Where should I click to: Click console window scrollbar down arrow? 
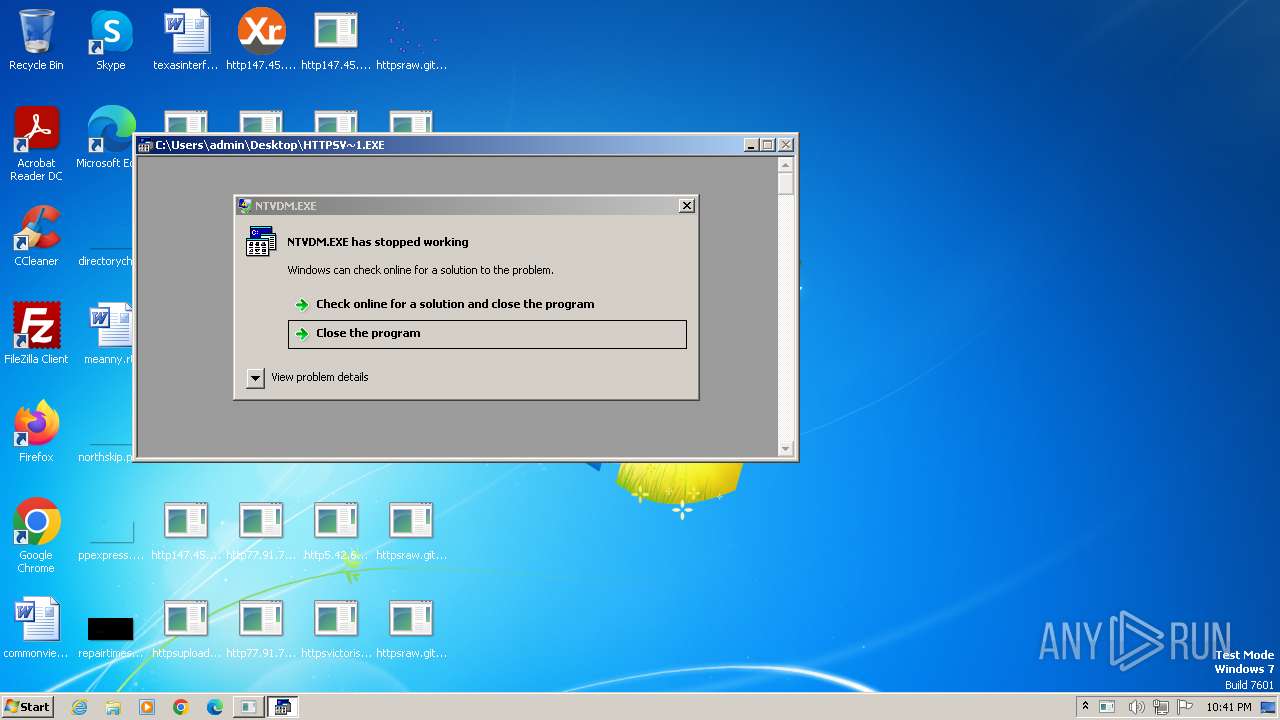[x=785, y=449]
